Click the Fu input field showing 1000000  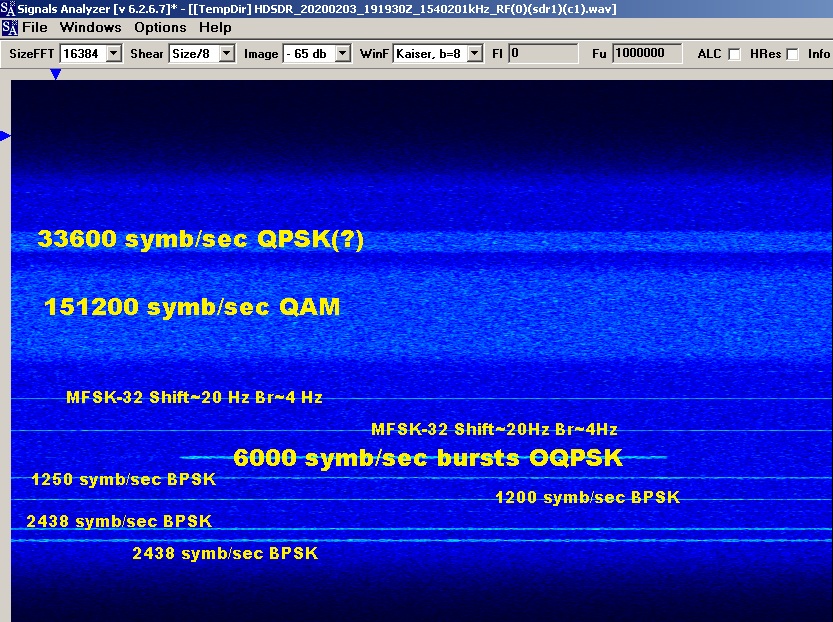tap(647, 54)
